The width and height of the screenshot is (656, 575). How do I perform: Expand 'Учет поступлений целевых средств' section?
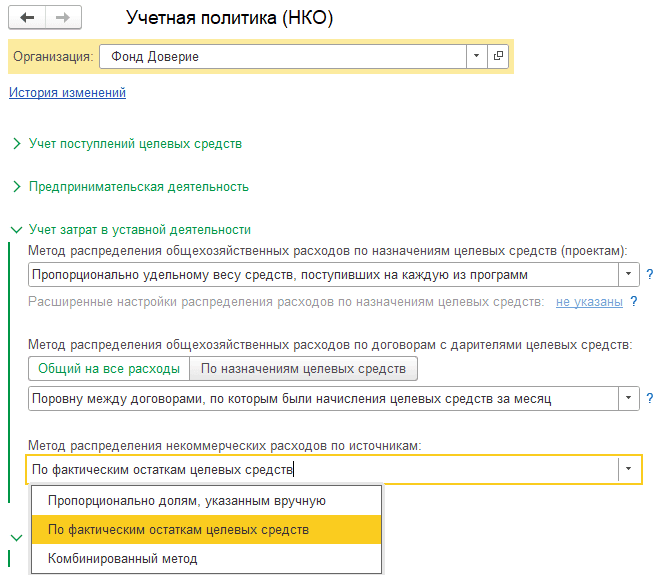[x=135, y=144]
